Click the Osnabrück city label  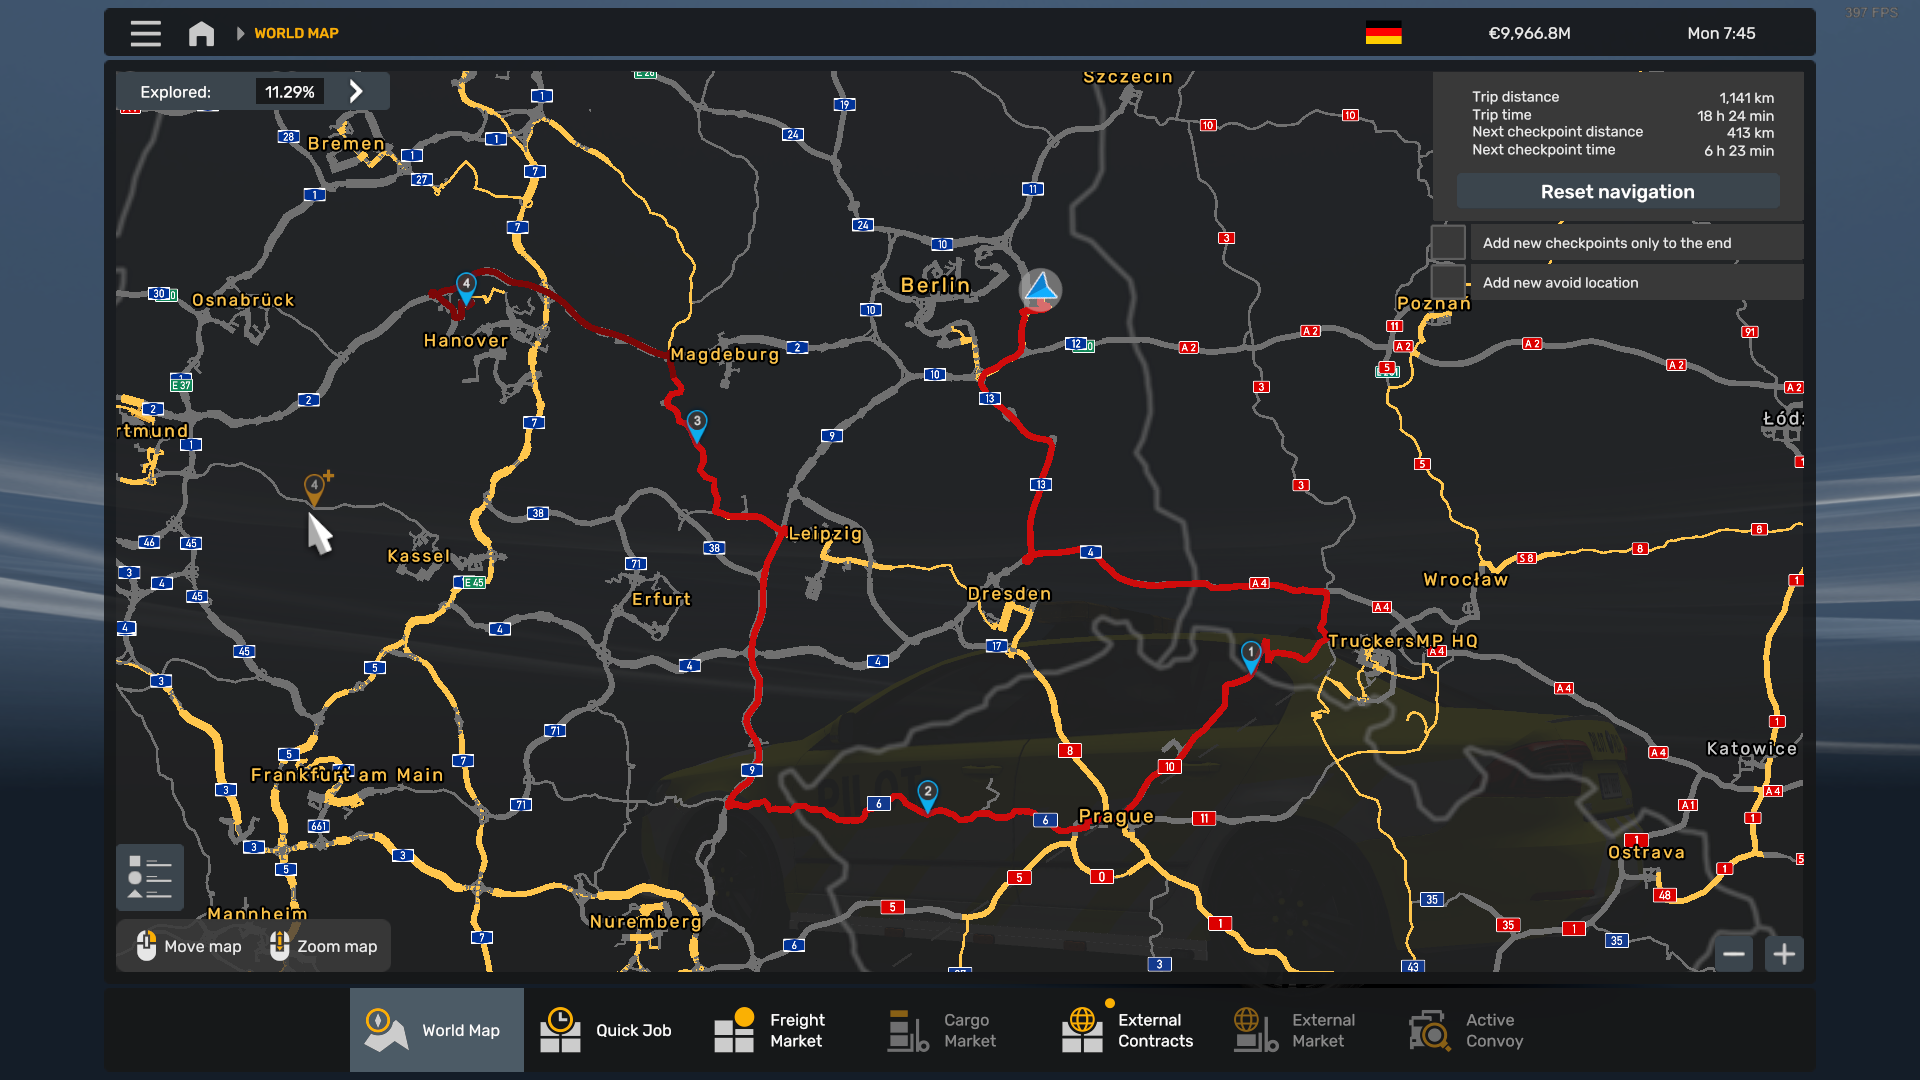(243, 300)
